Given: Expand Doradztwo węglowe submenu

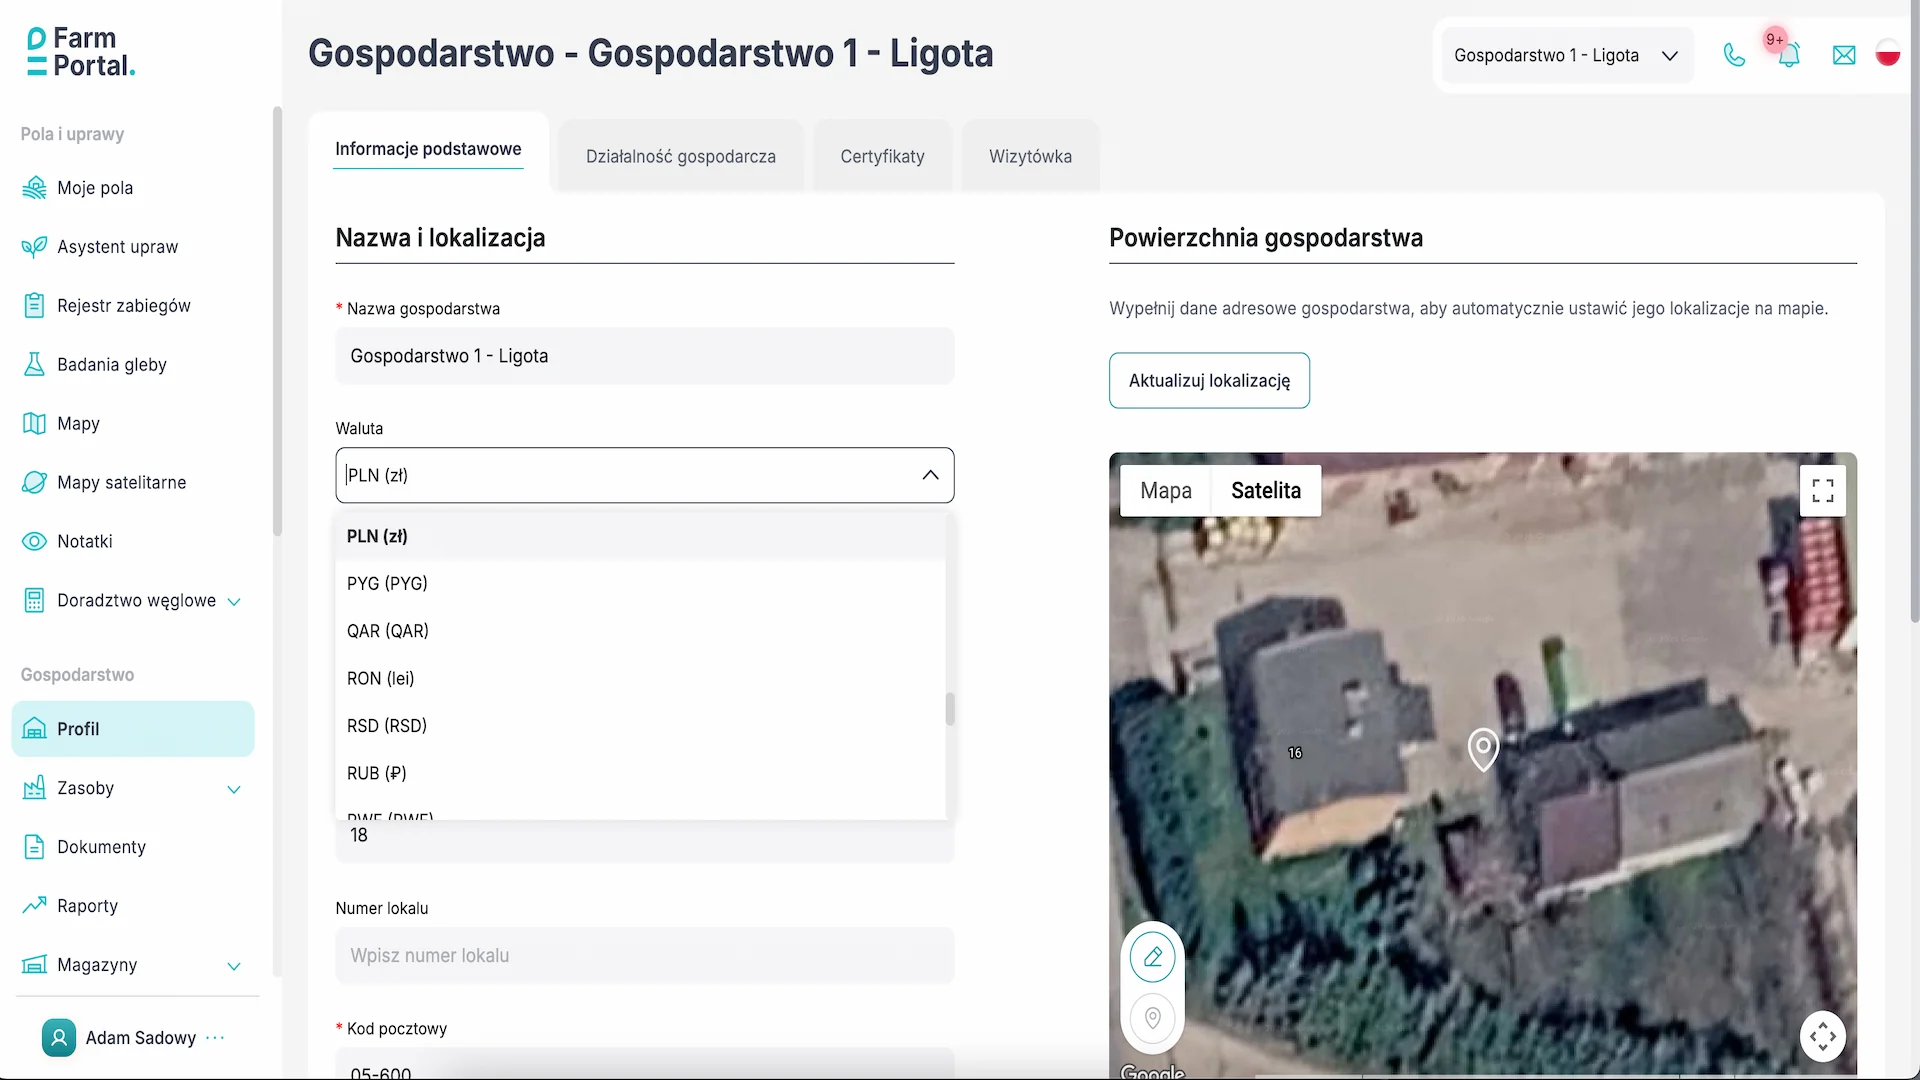Looking at the screenshot, I should click(234, 602).
